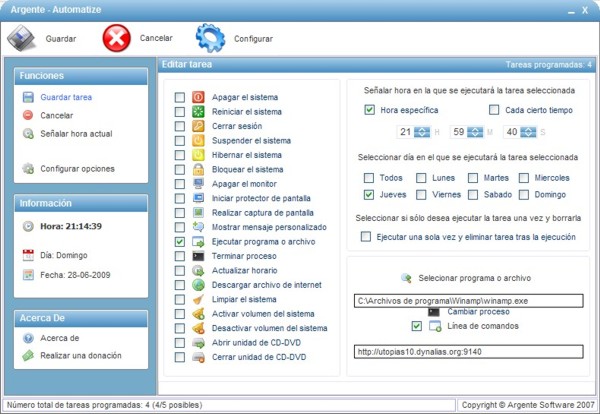Click the Ejecutar programa o archivo icon
The height and width of the screenshot is (414, 600).
point(198,241)
